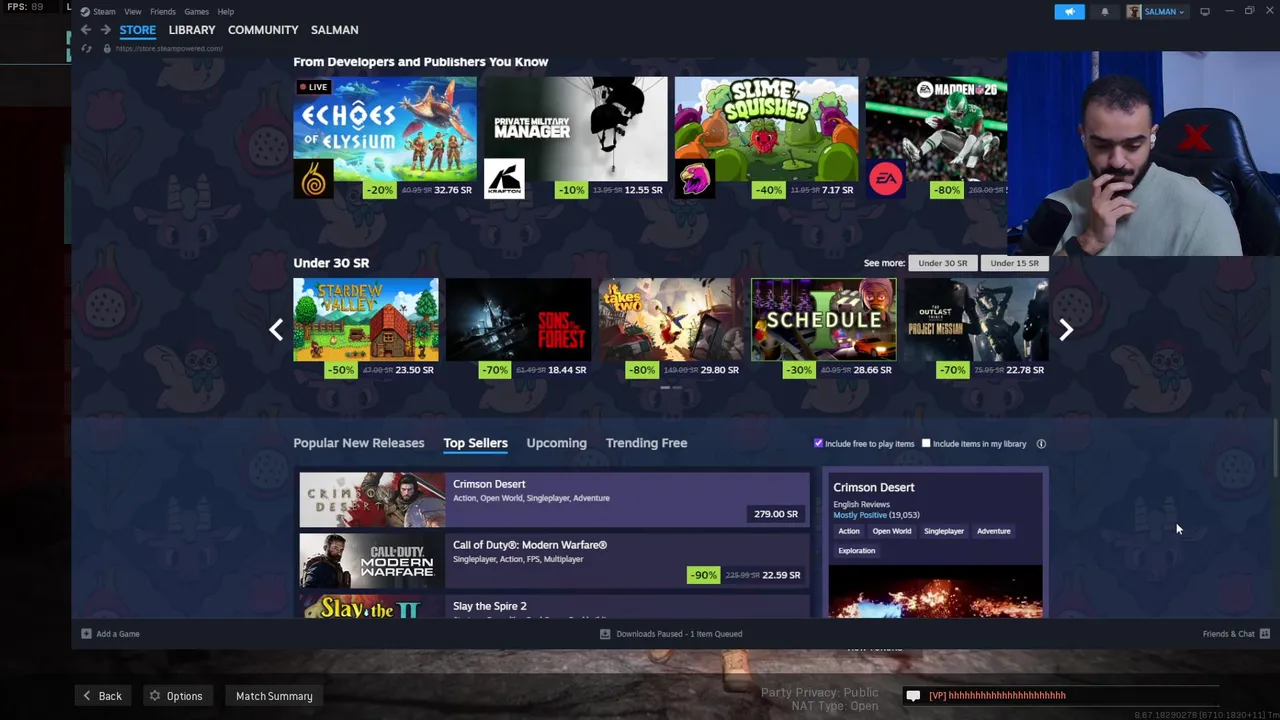Image resolution: width=1280 pixels, height=720 pixels.
Task: Click the game chat speech bubble icon
Action: point(913,696)
